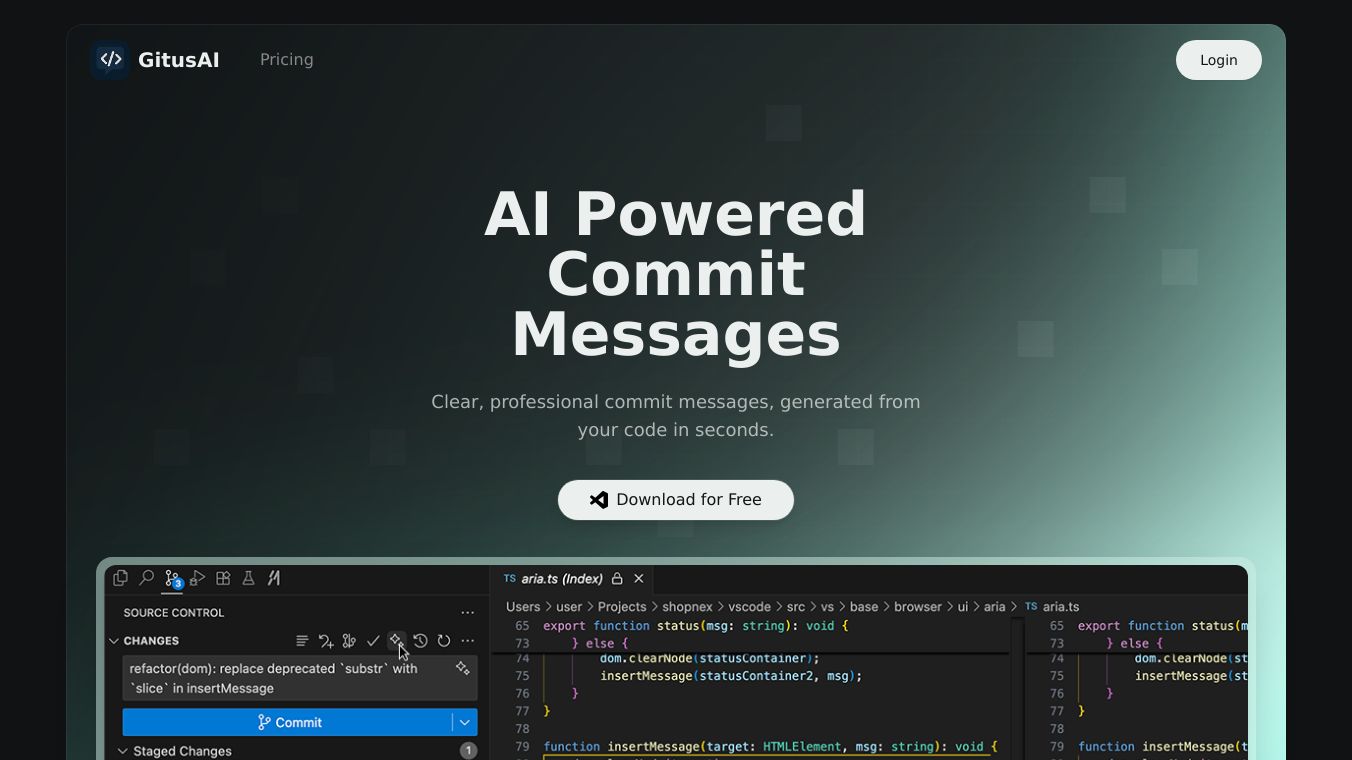The width and height of the screenshot is (1352, 760).
Task: Open the more actions ellipsis beside SOURCE CONTROL
Action: [467, 613]
